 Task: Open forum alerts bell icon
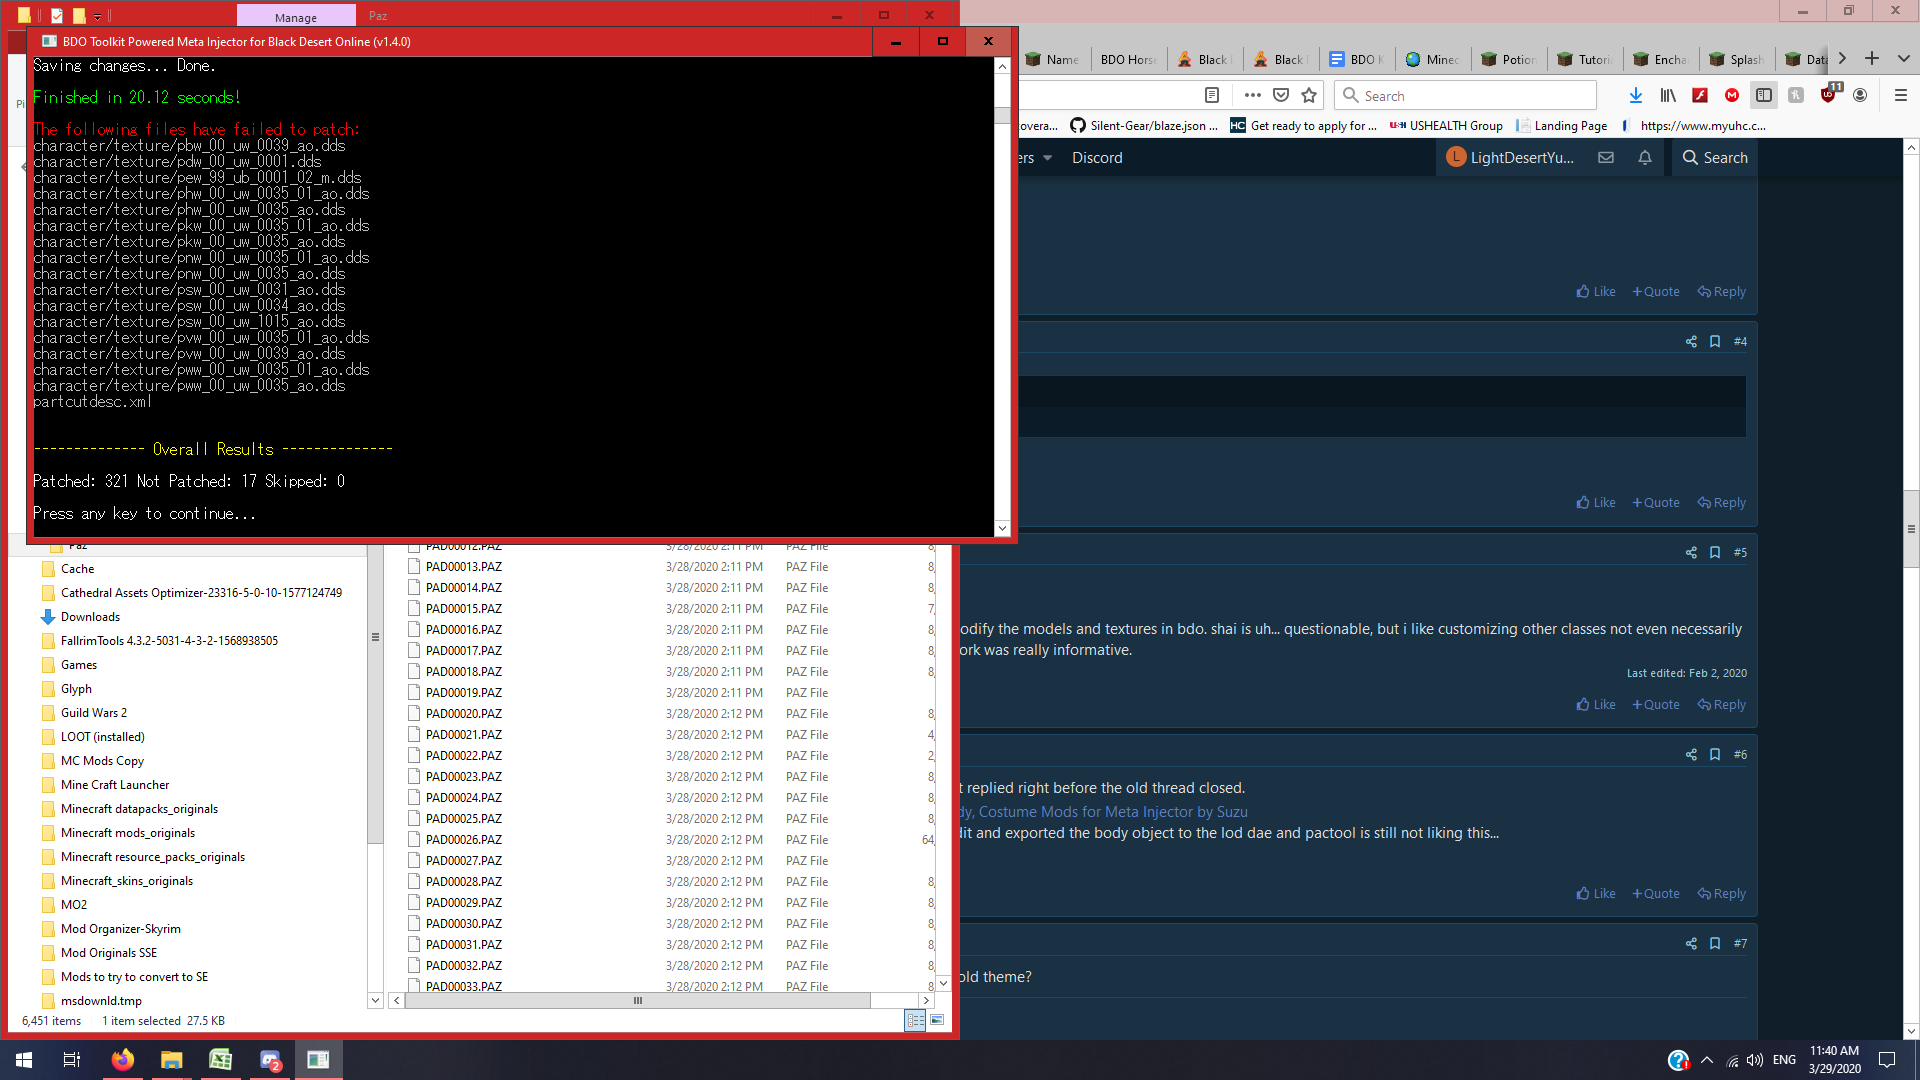coord(1644,158)
